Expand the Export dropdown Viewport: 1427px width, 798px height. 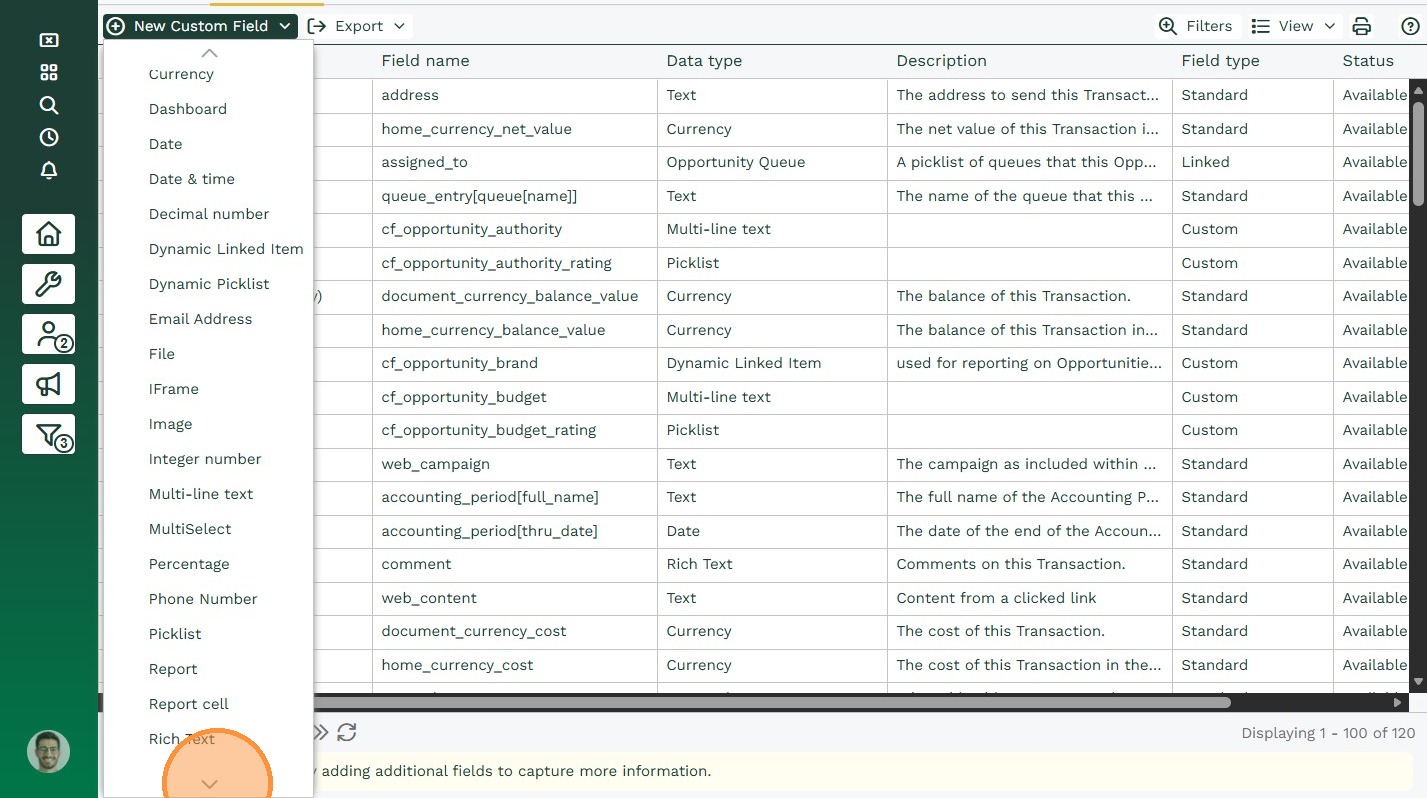(x=357, y=26)
